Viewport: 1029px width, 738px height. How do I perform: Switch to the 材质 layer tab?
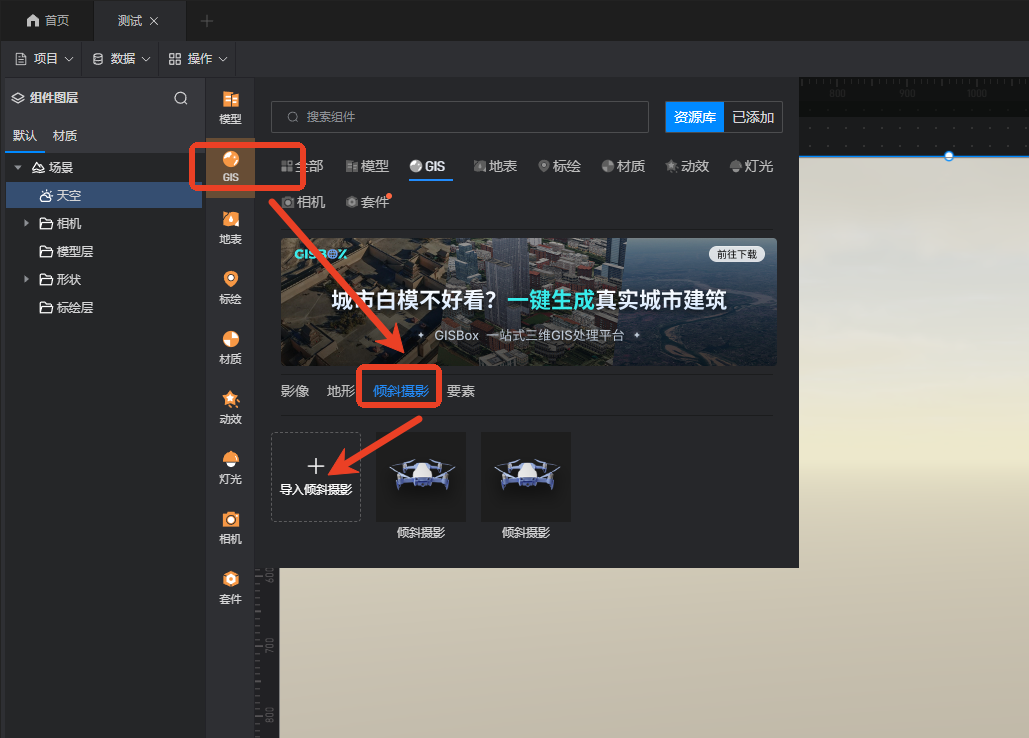[x=65, y=136]
